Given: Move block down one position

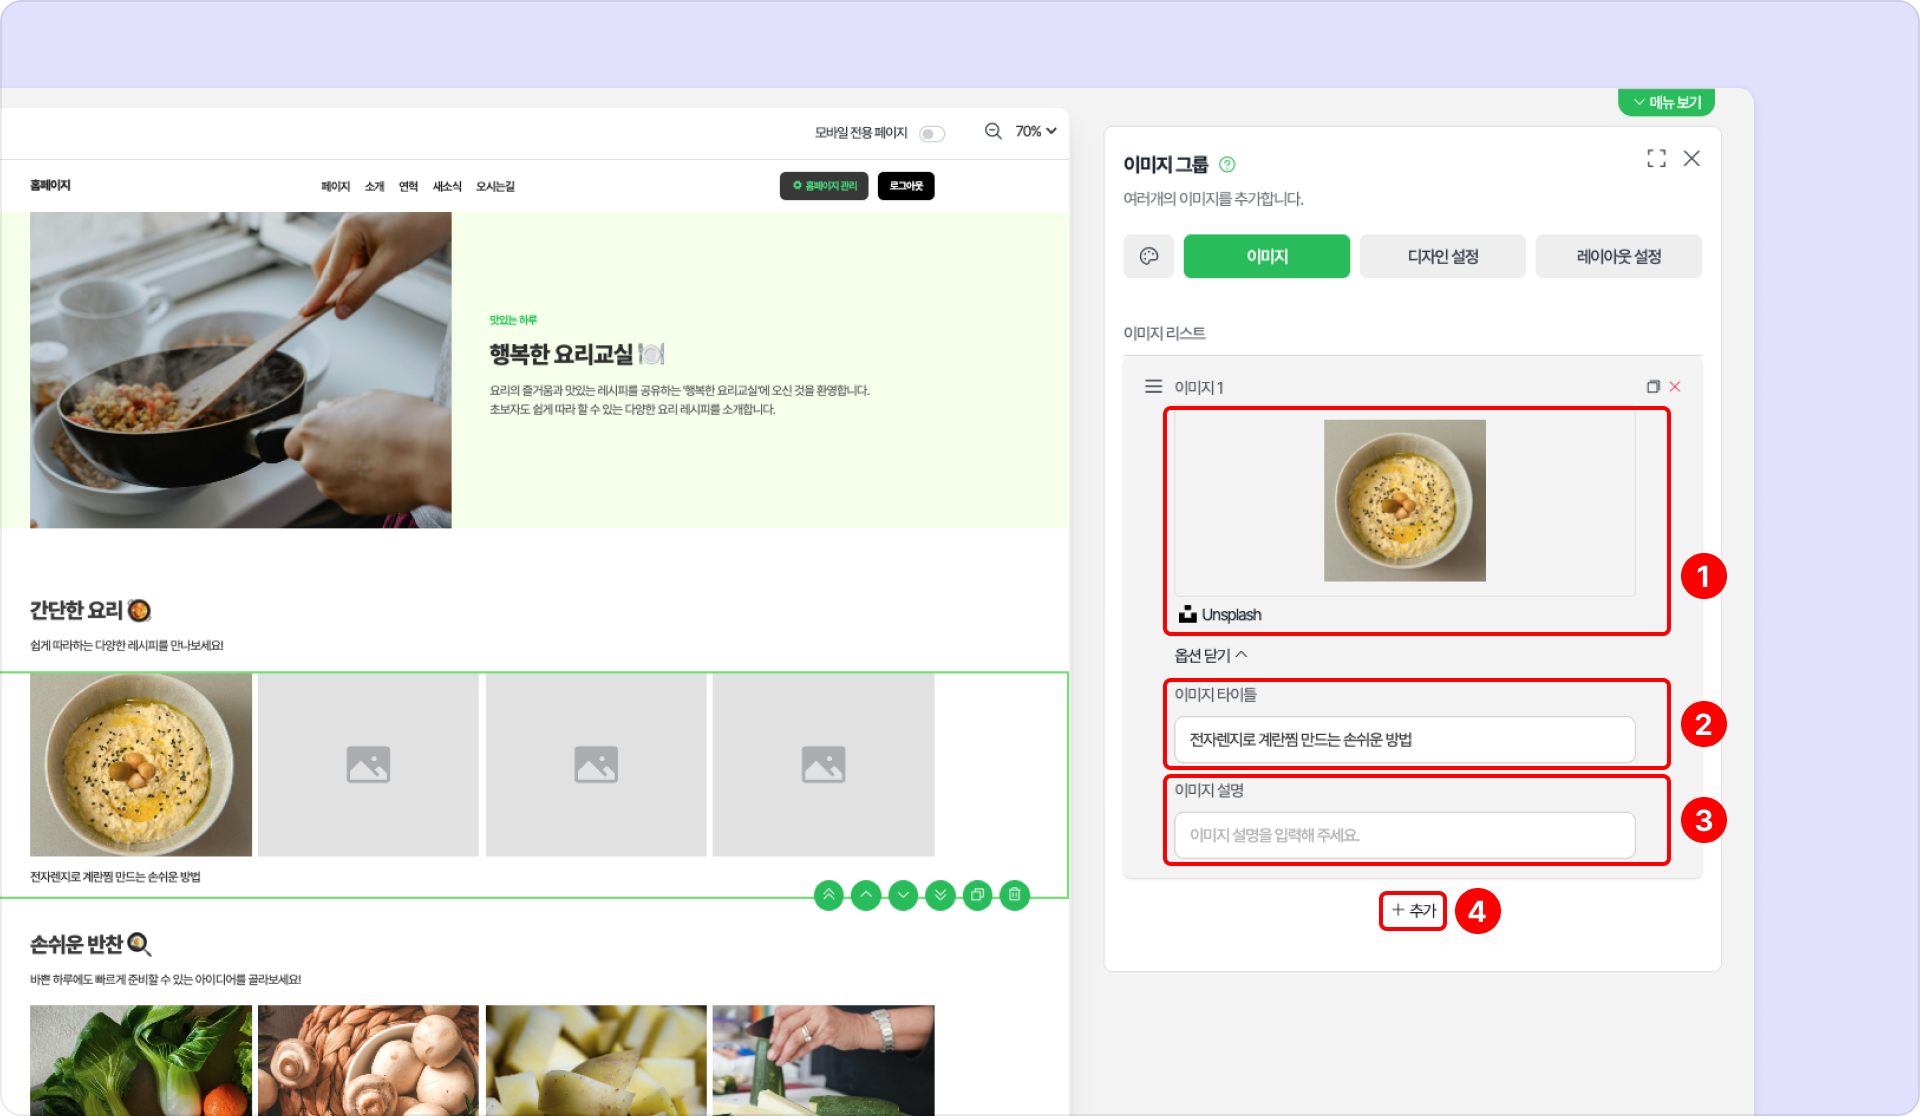Looking at the screenshot, I should click(x=903, y=895).
